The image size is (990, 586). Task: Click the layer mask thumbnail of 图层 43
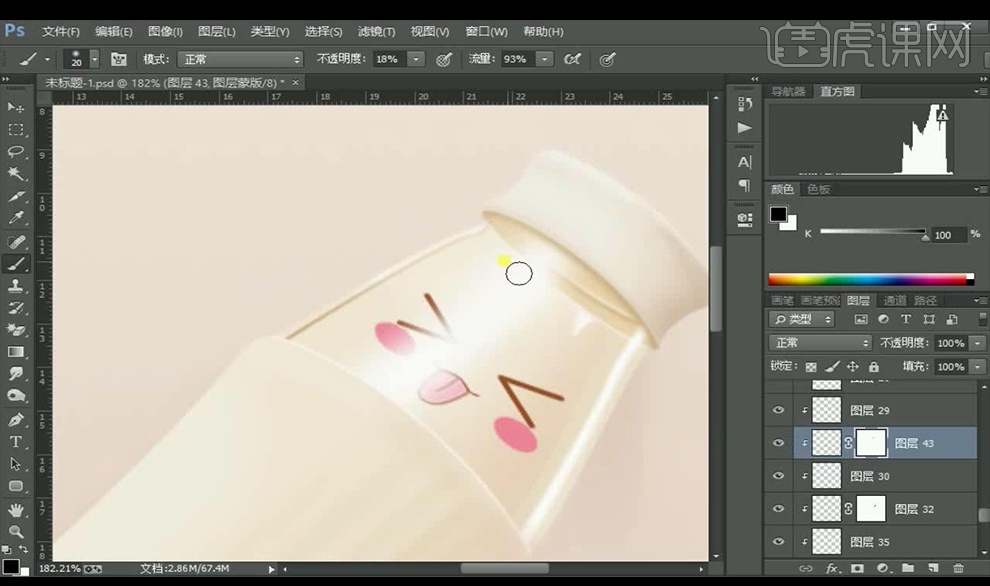click(x=869, y=443)
